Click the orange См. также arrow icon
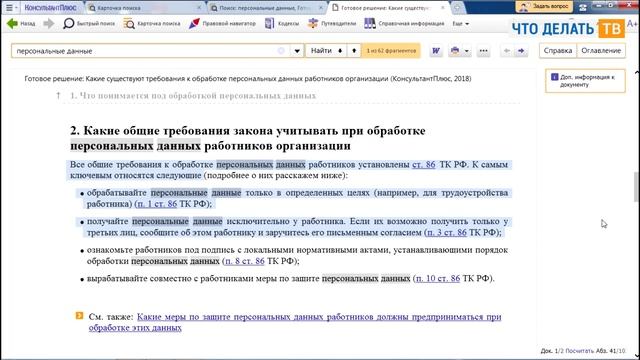Viewport: 640px width, 360px height. 79,316
